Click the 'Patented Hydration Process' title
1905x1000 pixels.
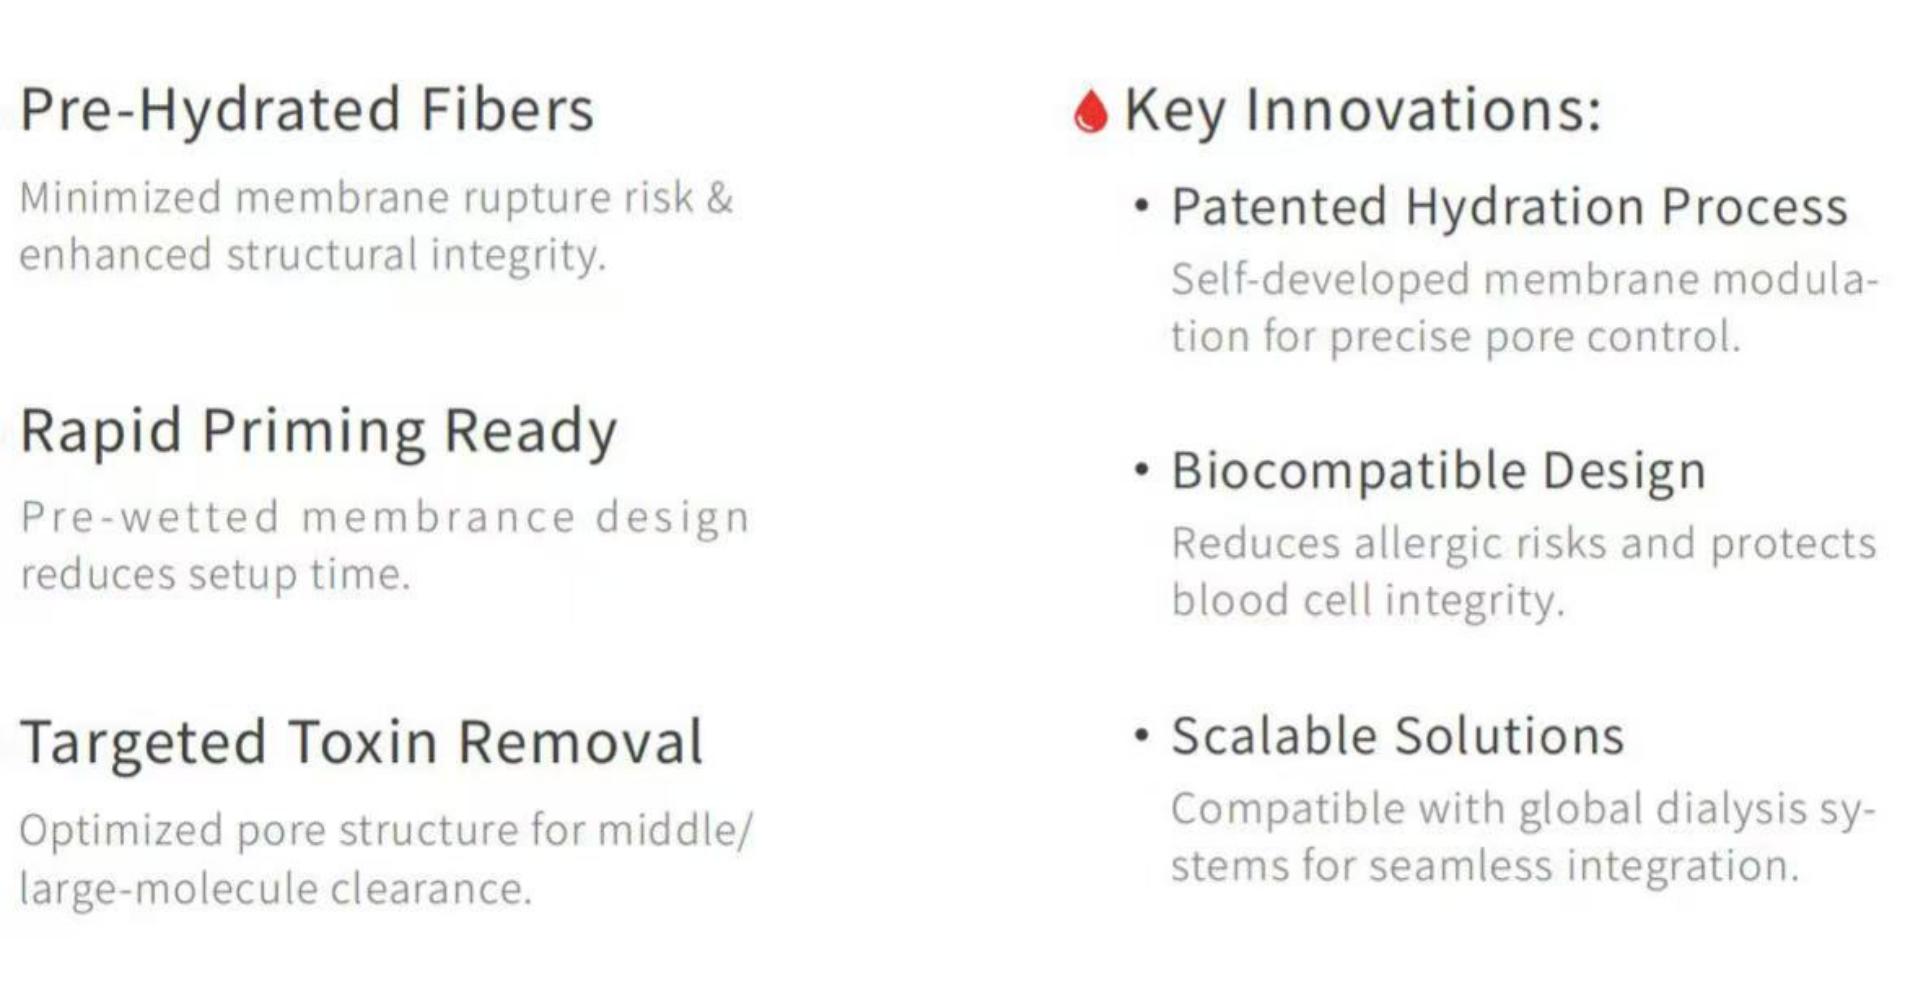[1508, 207]
